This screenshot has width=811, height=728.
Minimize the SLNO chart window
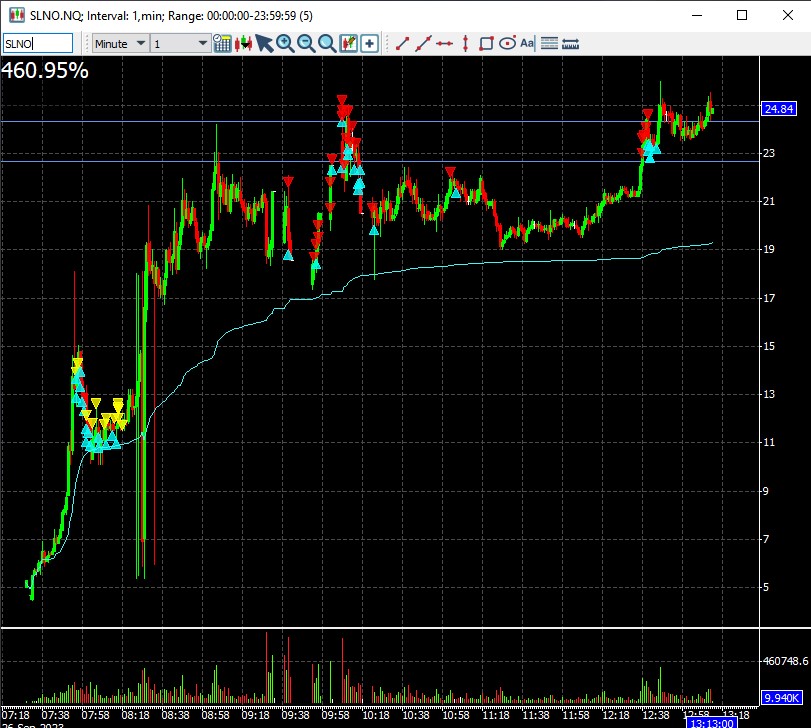pos(697,15)
